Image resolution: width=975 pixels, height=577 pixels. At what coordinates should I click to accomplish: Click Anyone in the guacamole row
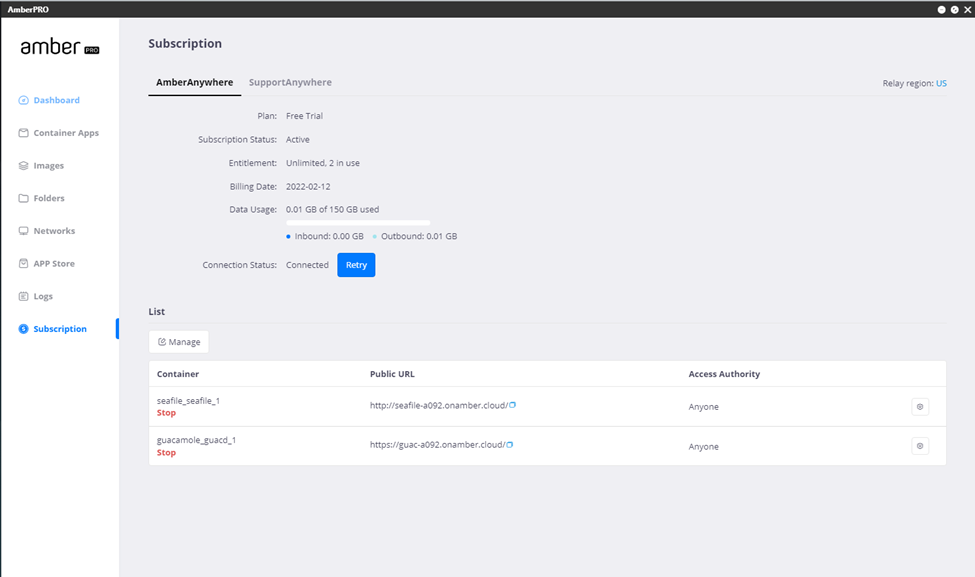tap(703, 446)
